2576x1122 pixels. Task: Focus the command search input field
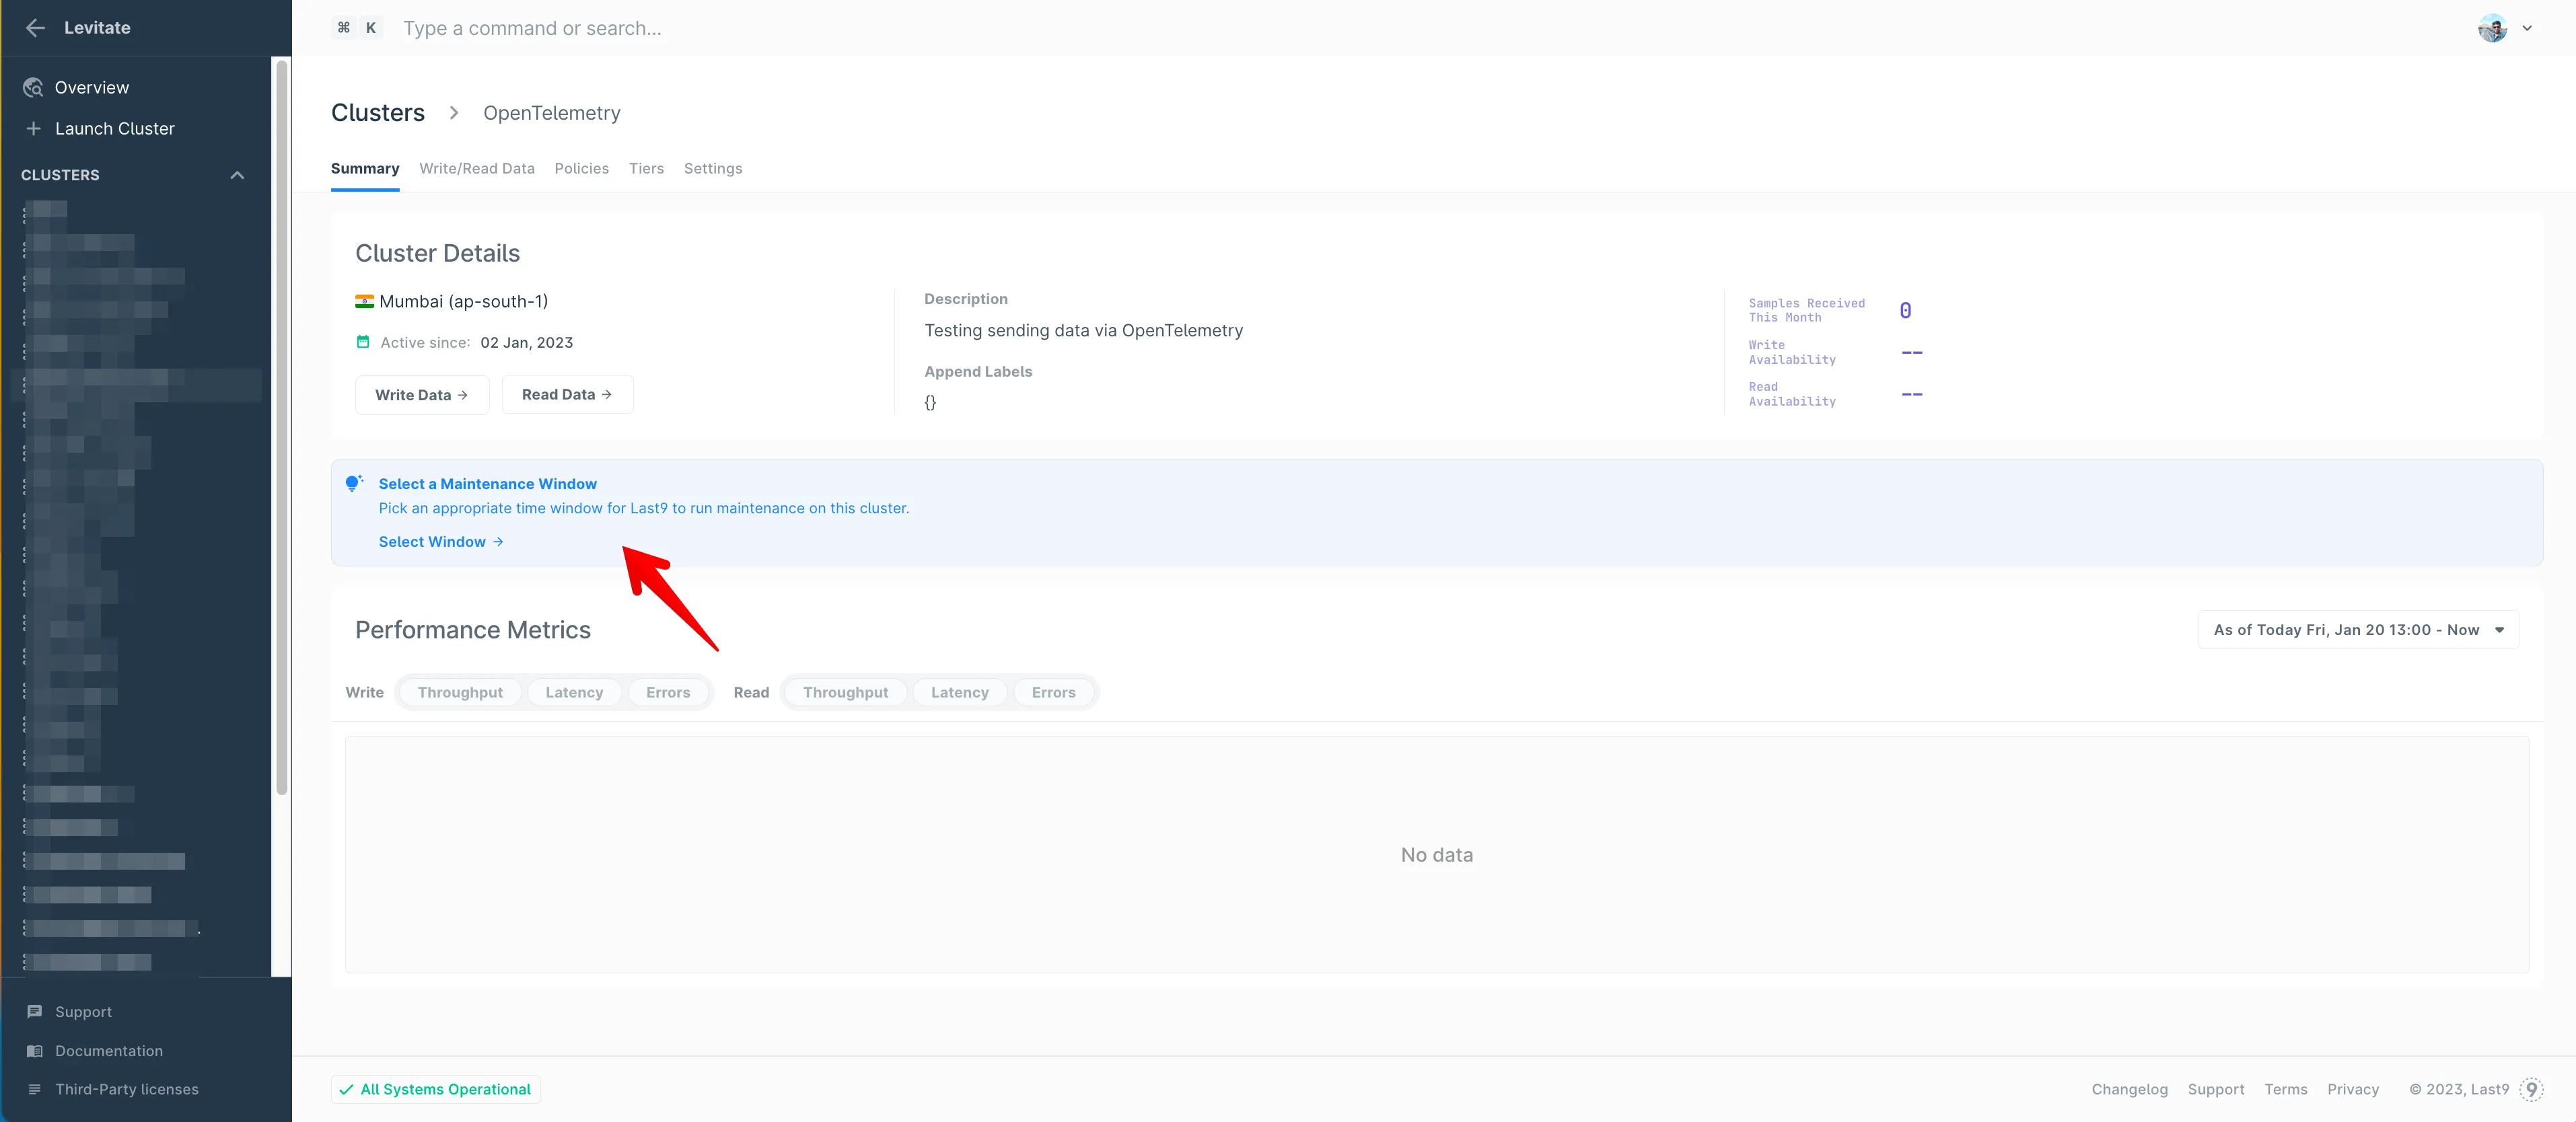(532, 28)
